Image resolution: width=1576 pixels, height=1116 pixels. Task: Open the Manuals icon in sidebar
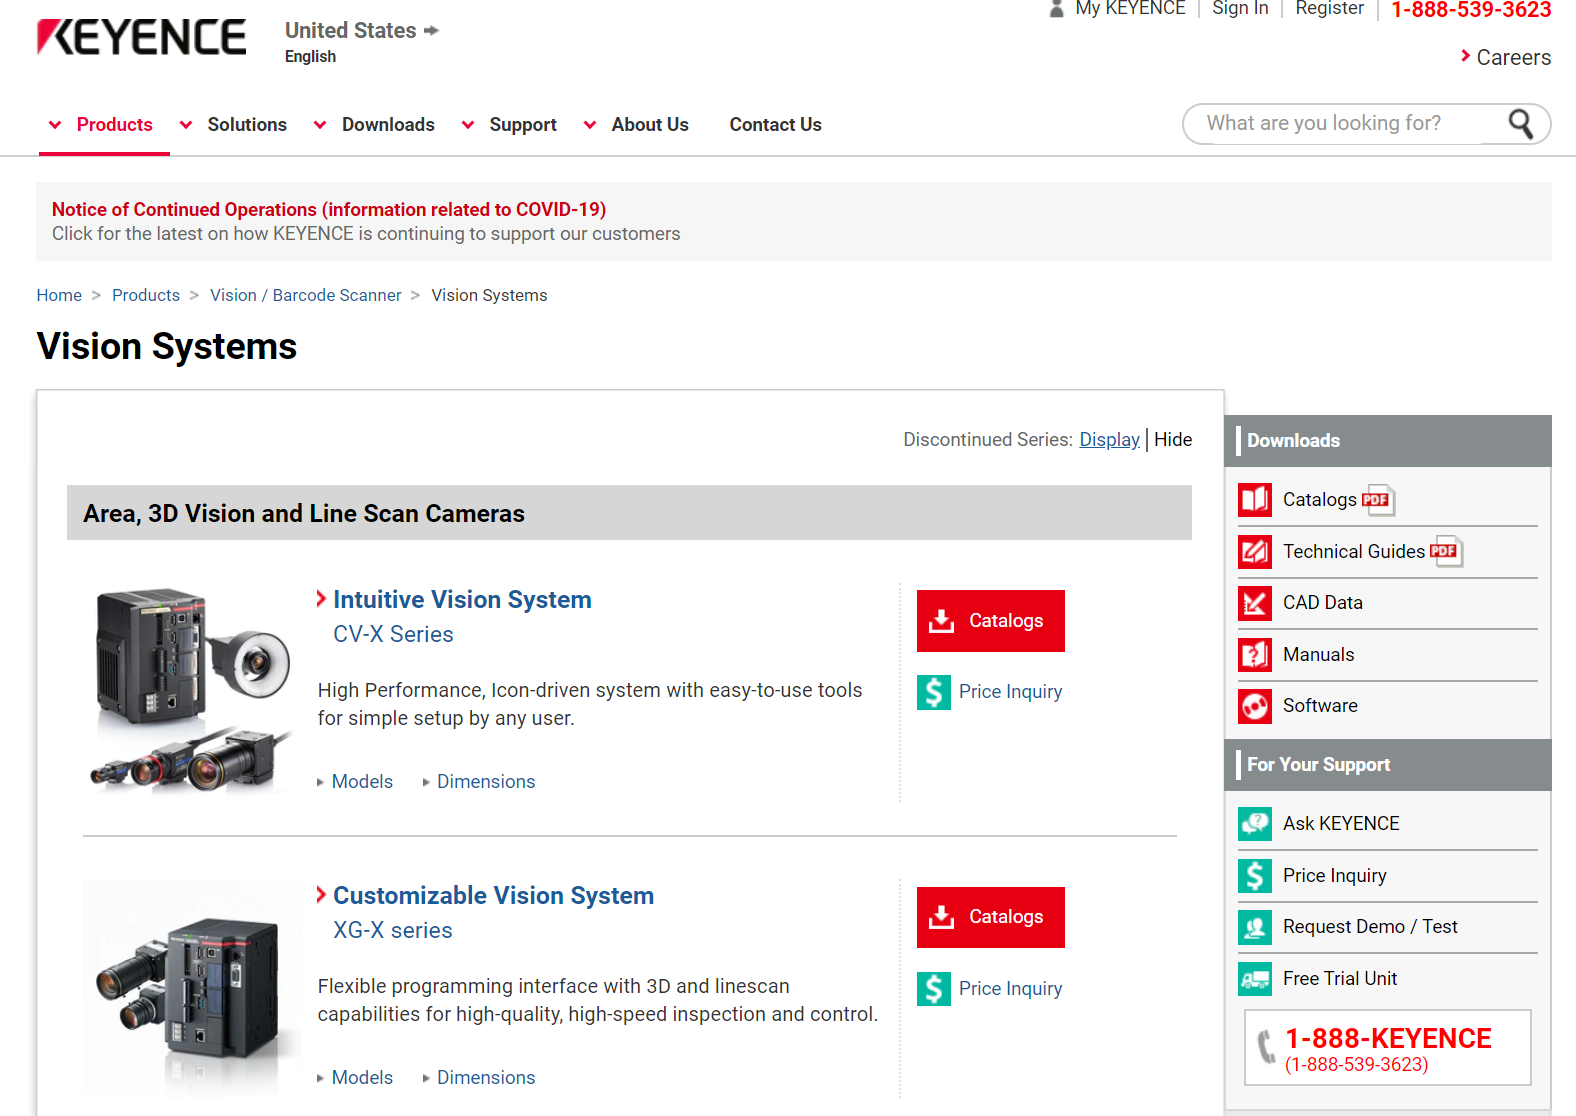1254,655
